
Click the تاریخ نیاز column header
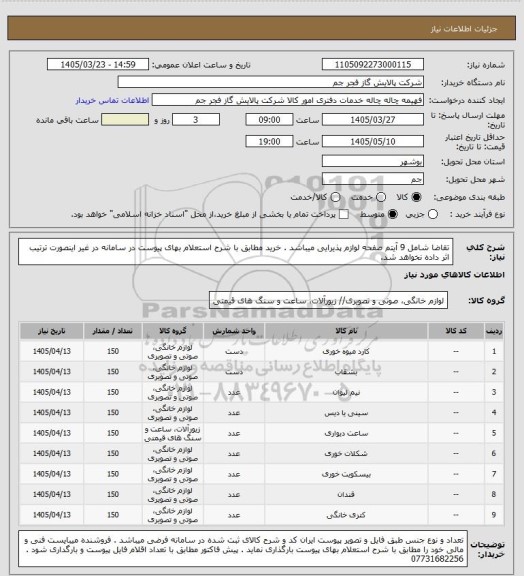(51, 331)
